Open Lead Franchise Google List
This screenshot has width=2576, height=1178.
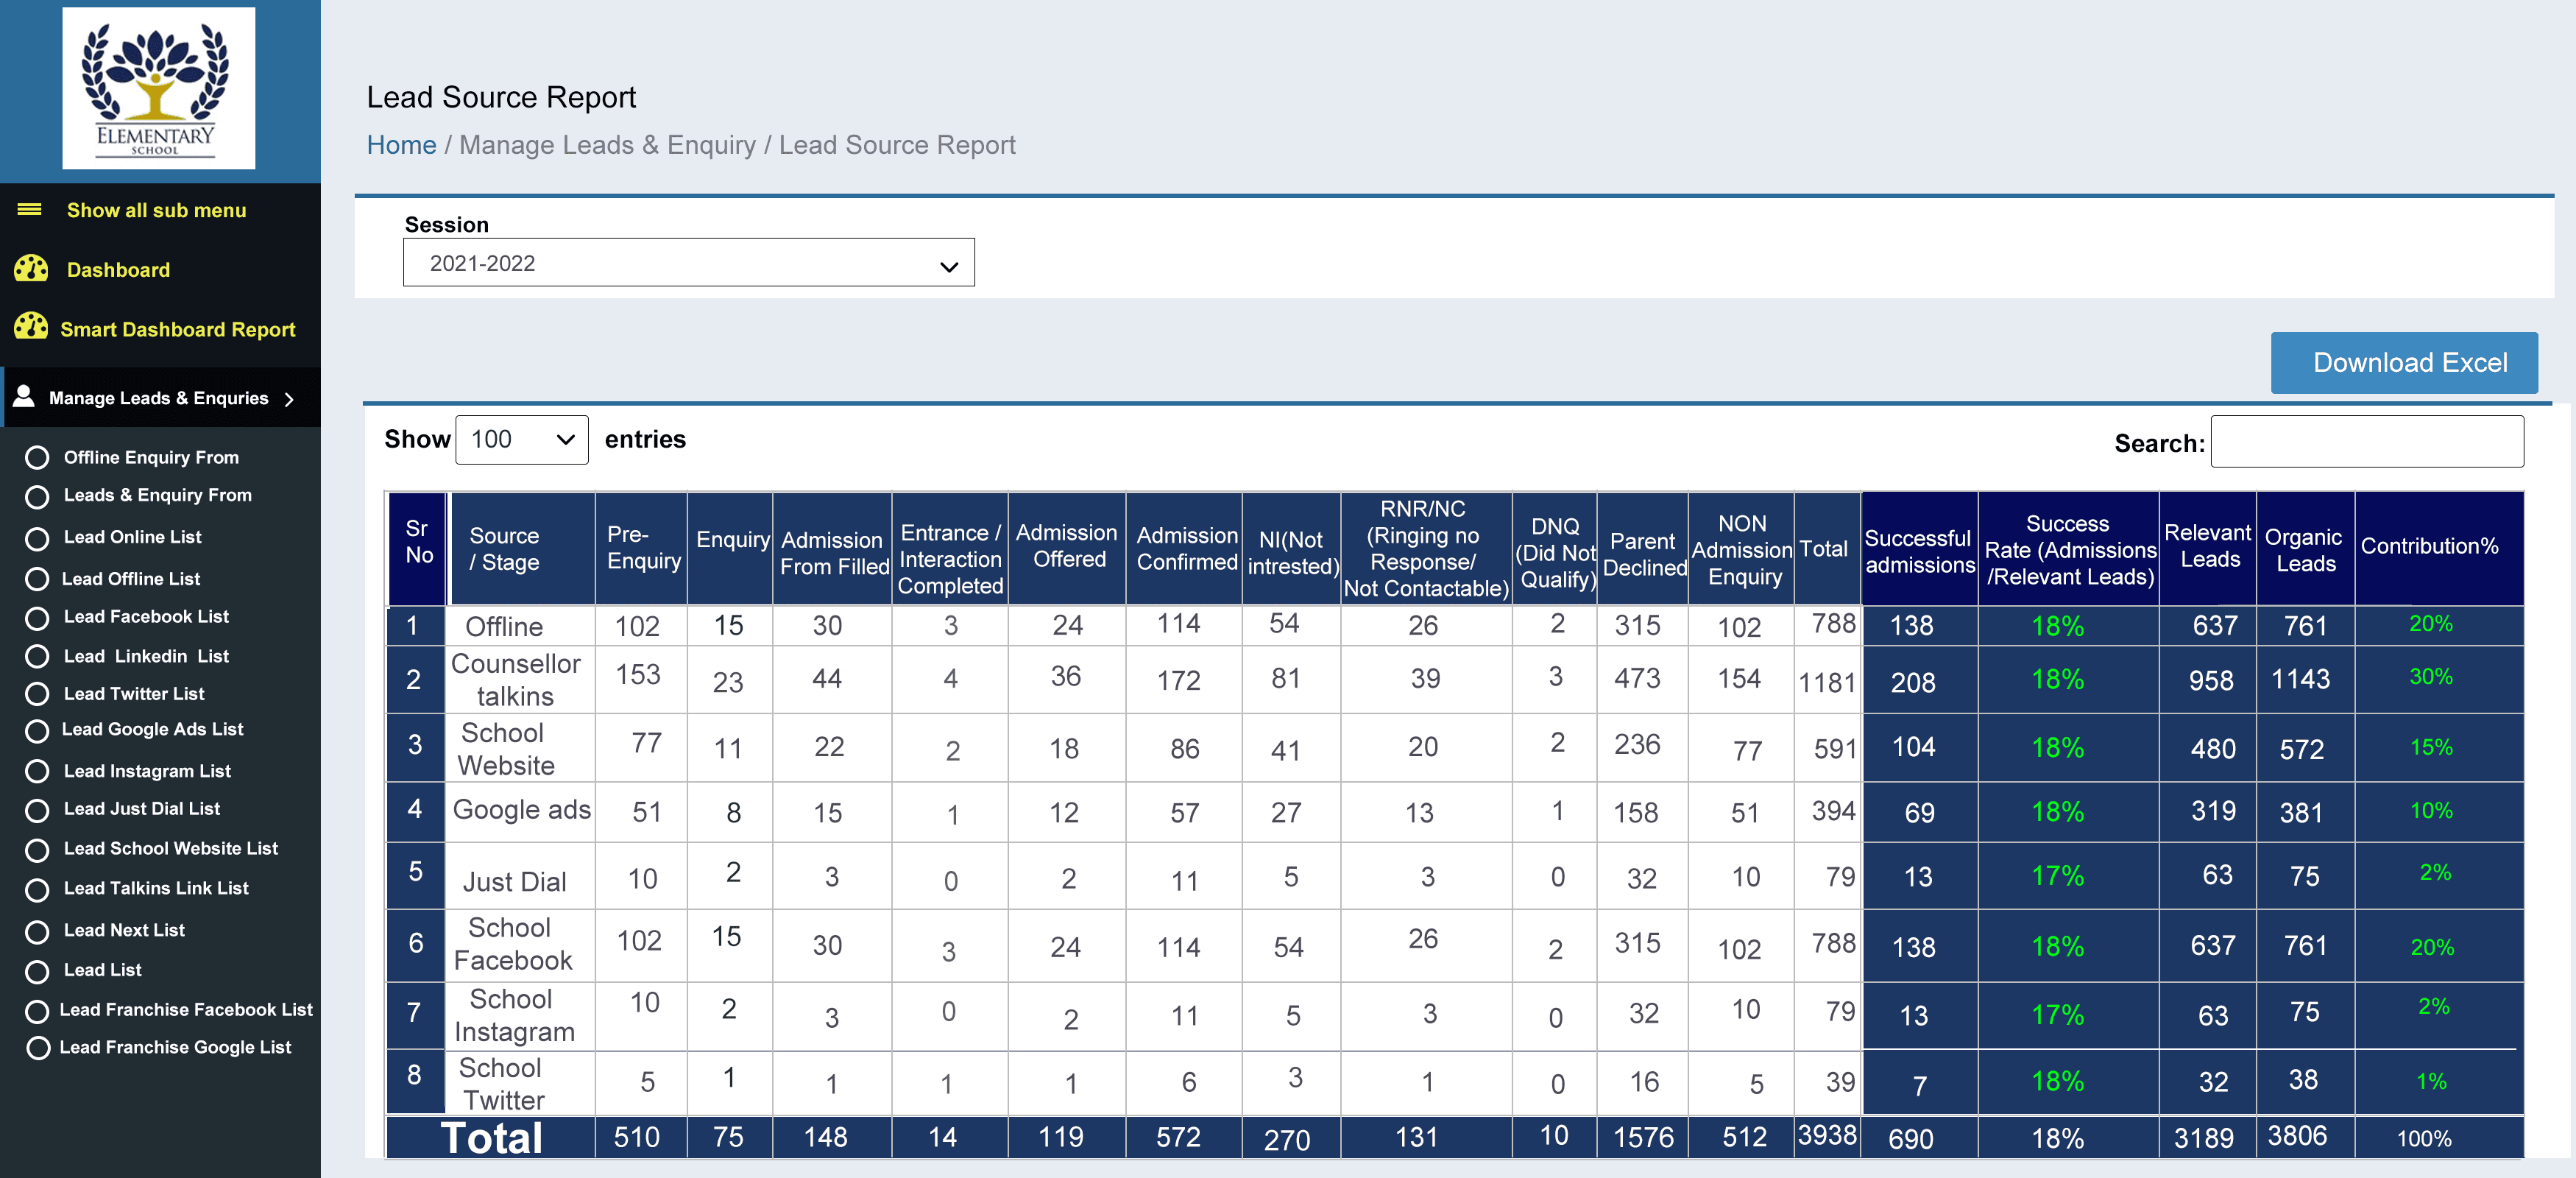click(175, 1048)
